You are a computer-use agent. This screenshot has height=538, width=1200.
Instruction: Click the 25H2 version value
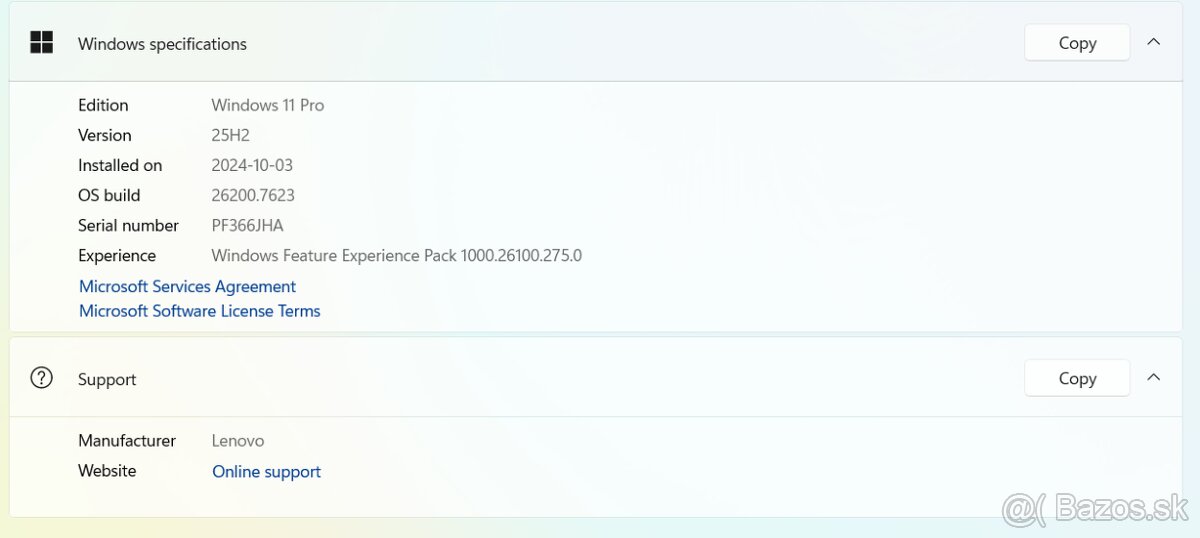pyautogui.click(x=230, y=135)
